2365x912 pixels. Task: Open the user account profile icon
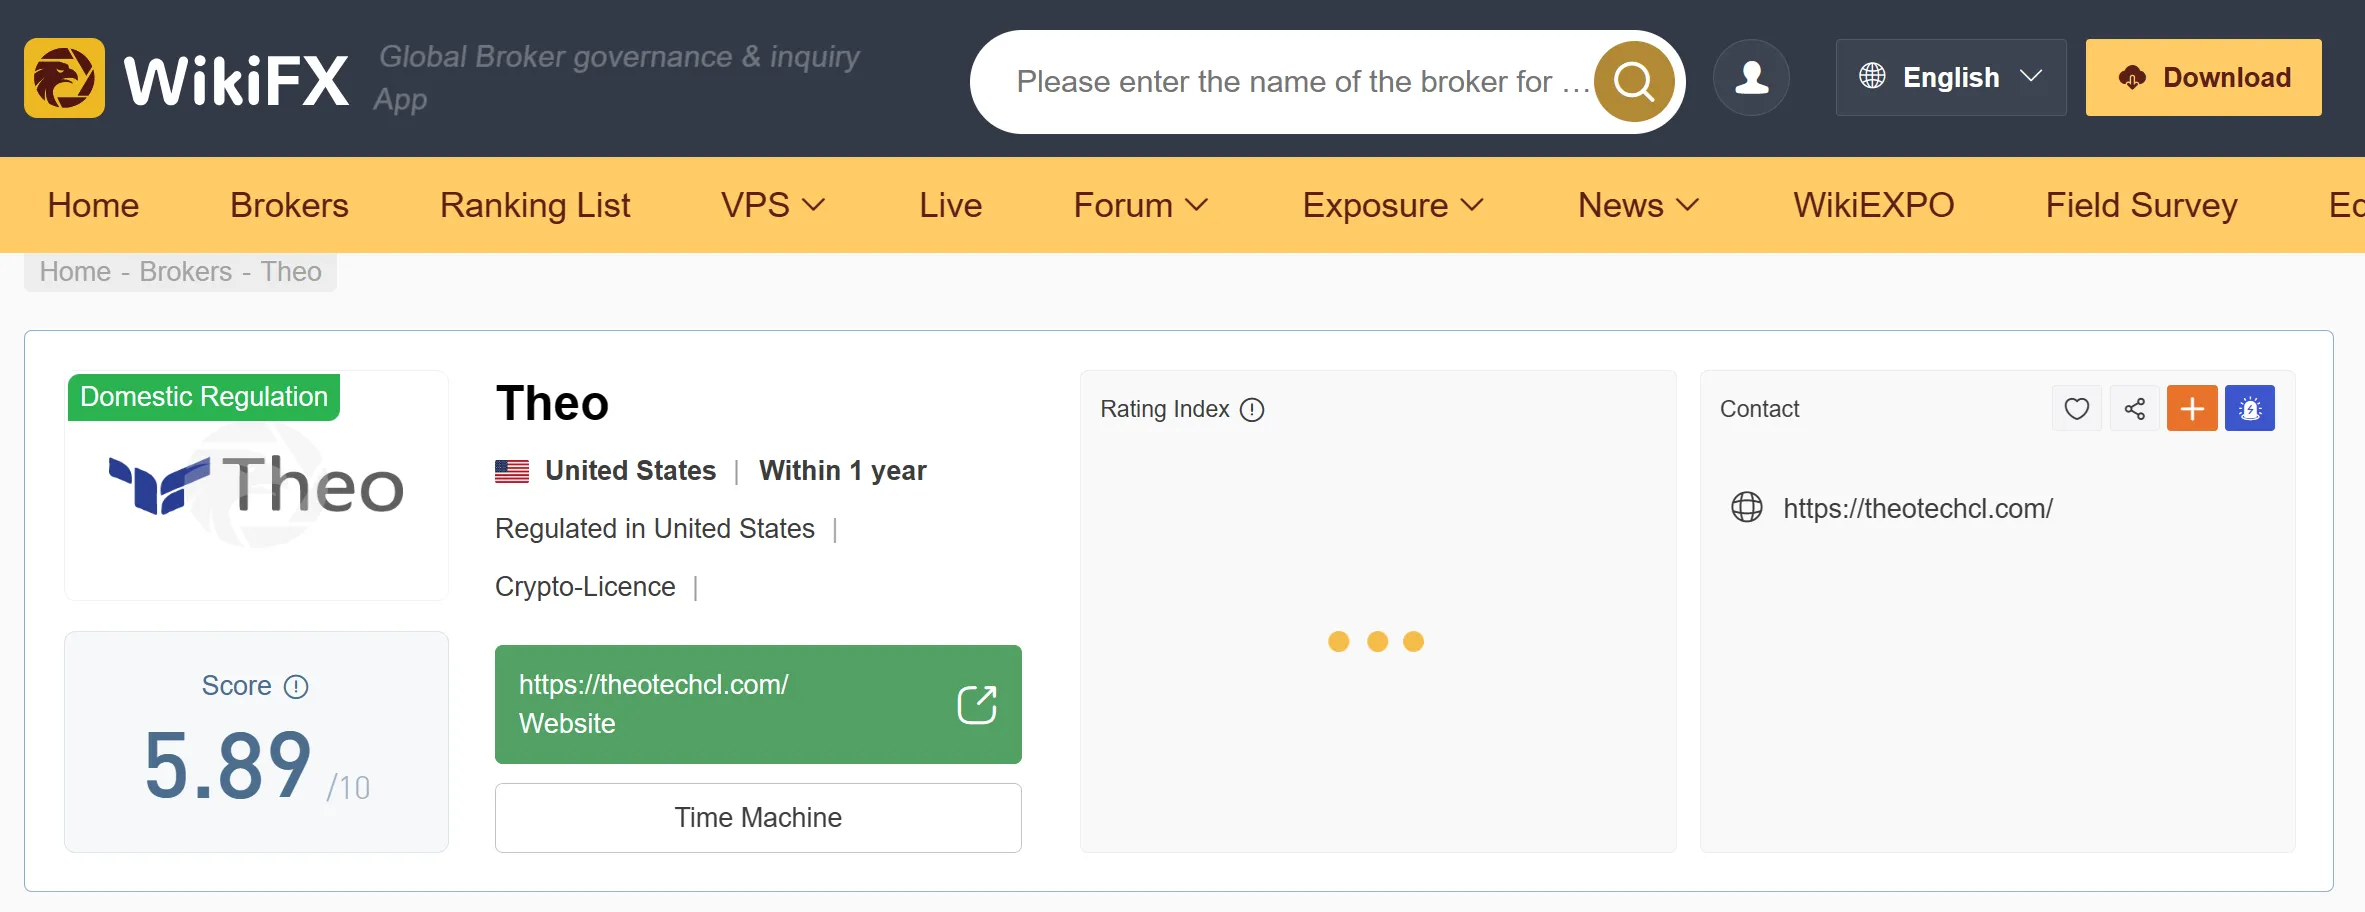[x=1751, y=78]
